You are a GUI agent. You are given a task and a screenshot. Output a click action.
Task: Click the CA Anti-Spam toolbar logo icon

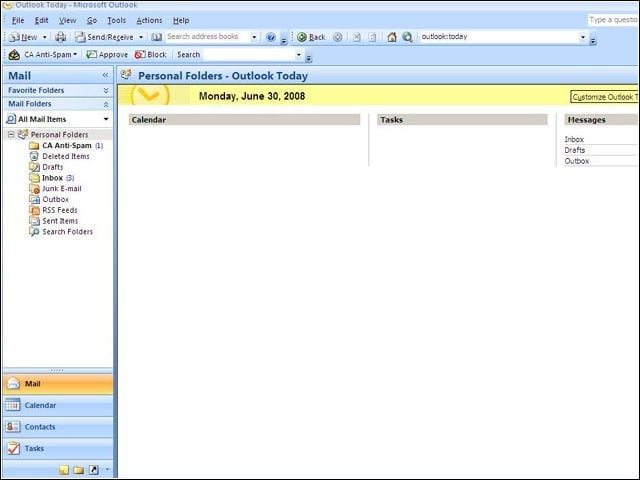(14, 55)
